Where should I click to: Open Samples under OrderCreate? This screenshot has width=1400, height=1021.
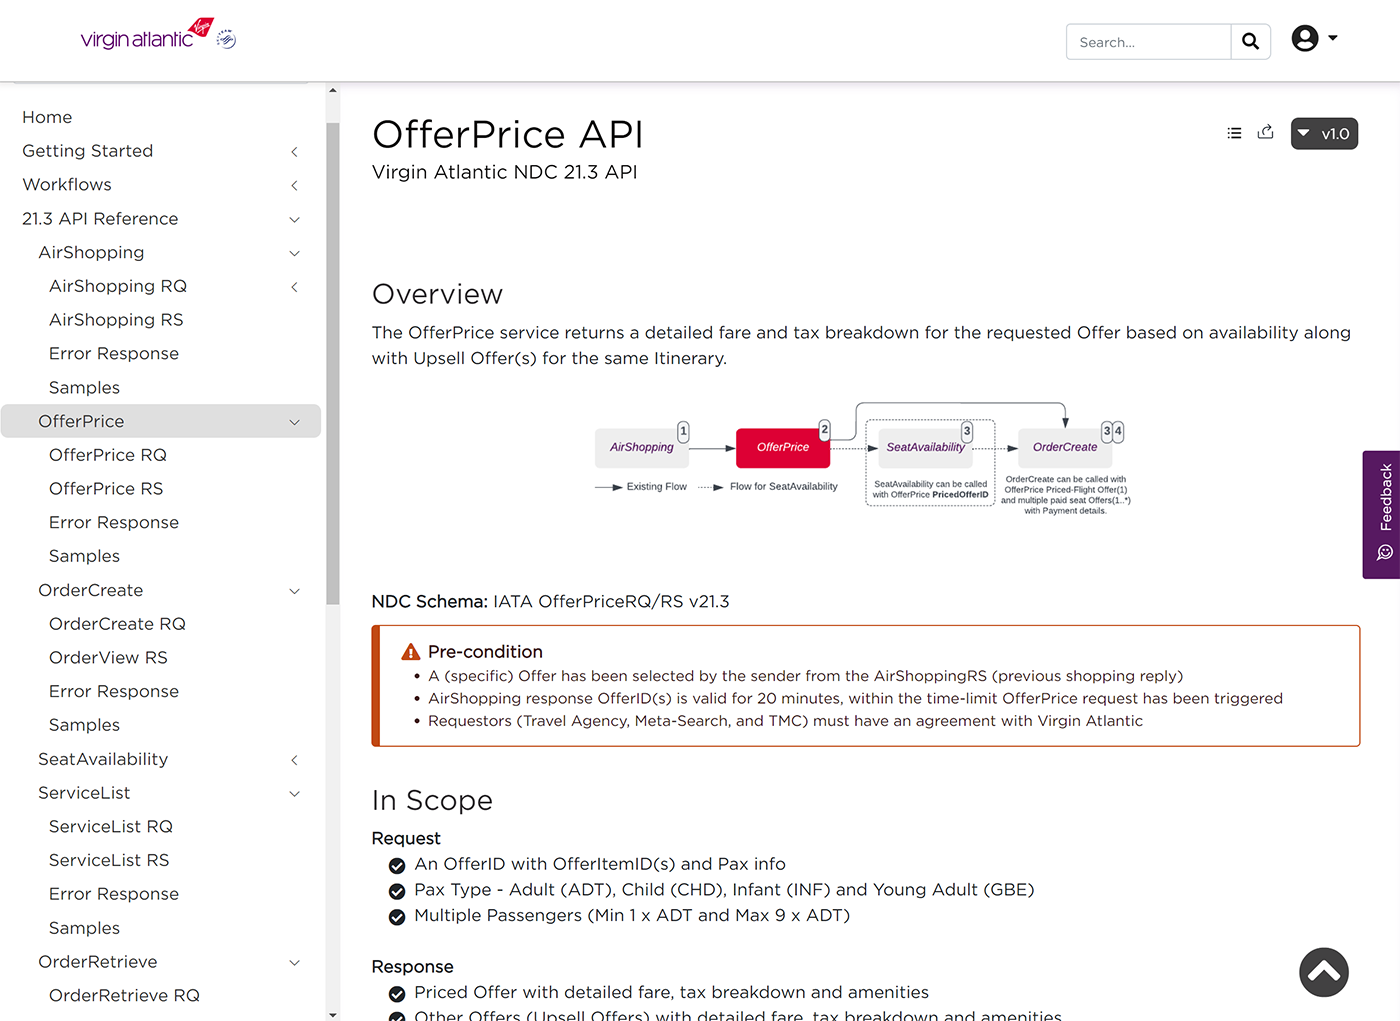click(84, 725)
